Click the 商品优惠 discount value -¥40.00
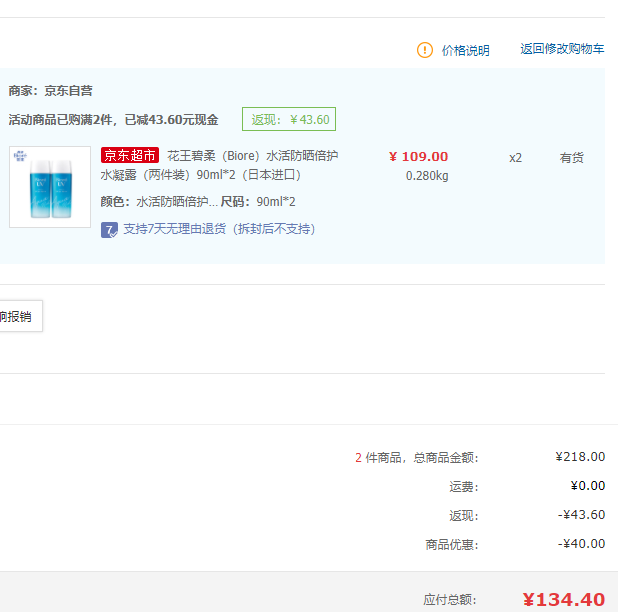This screenshot has height=612, width=618. [x=581, y=544]
